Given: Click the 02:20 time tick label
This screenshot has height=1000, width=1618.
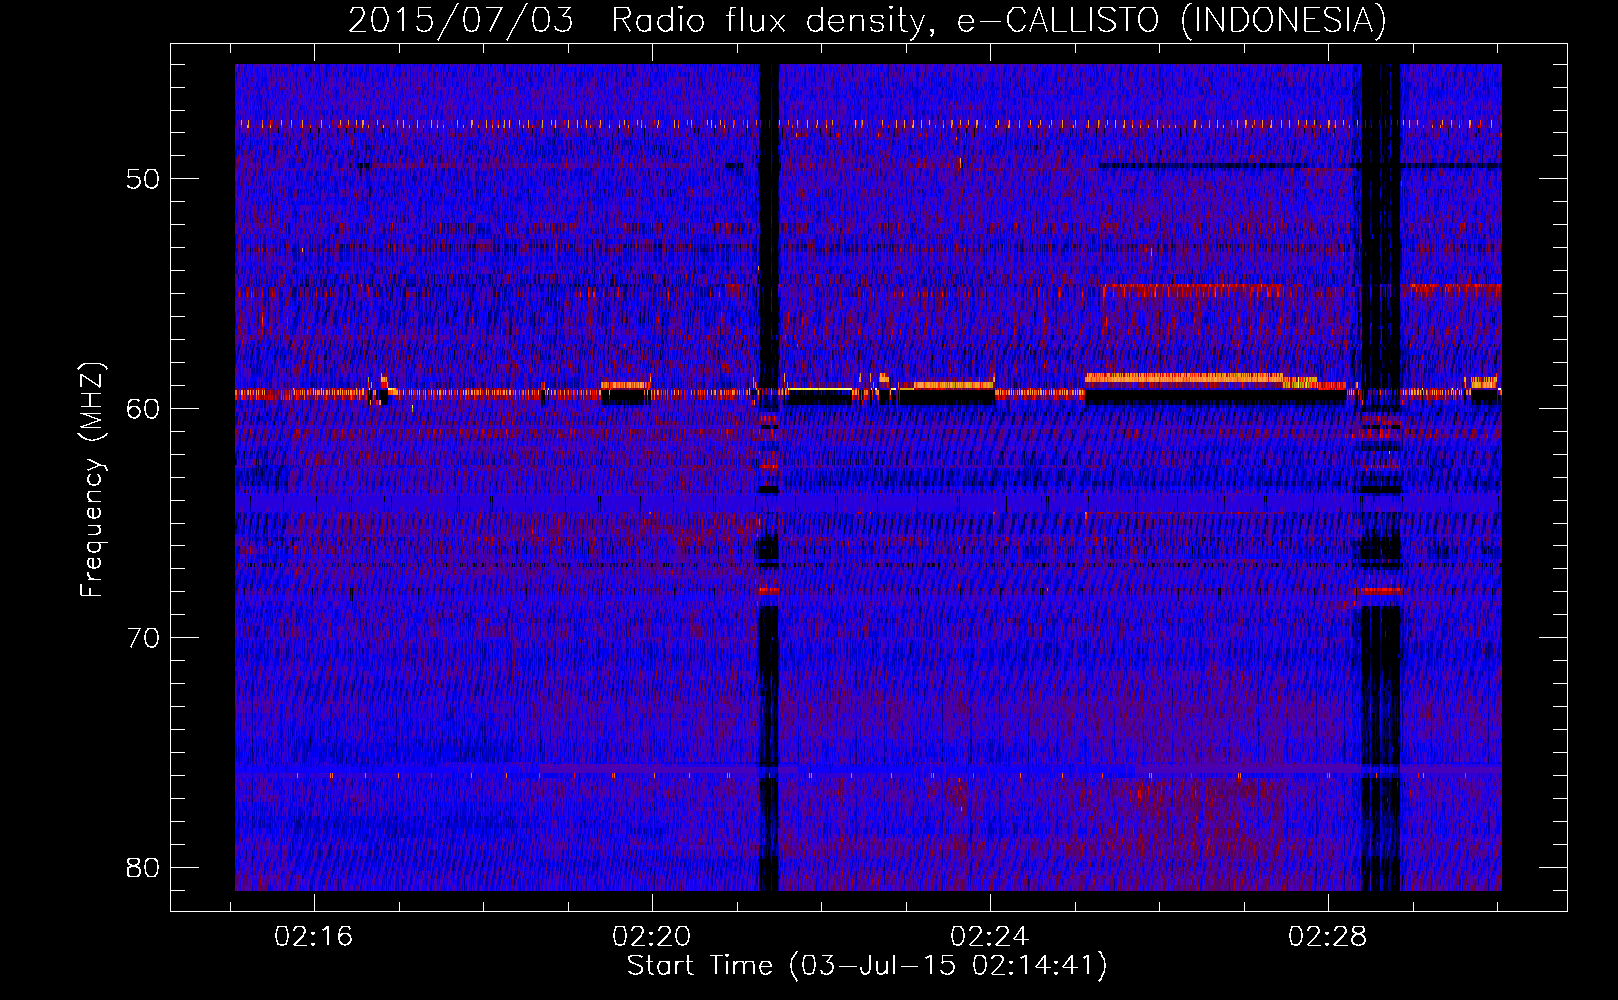Looking at the screenshot, I should [x=652, y=937].
